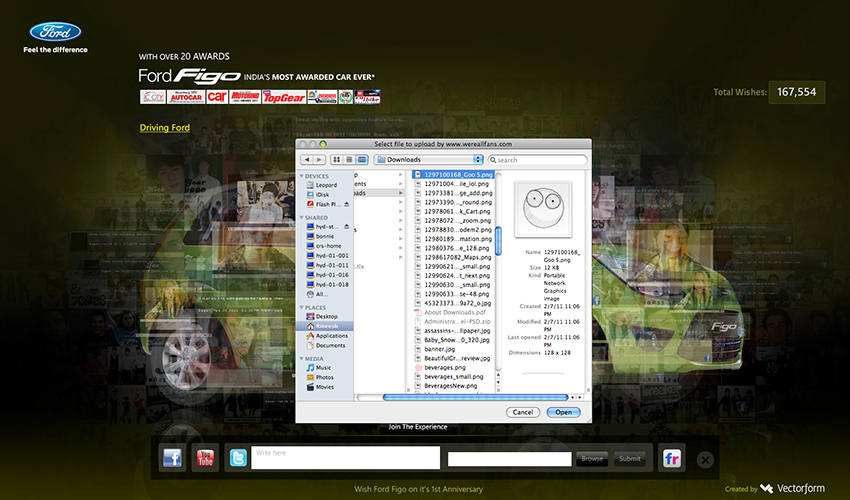Open Movies in Media sidebar

tap(324, 387)
